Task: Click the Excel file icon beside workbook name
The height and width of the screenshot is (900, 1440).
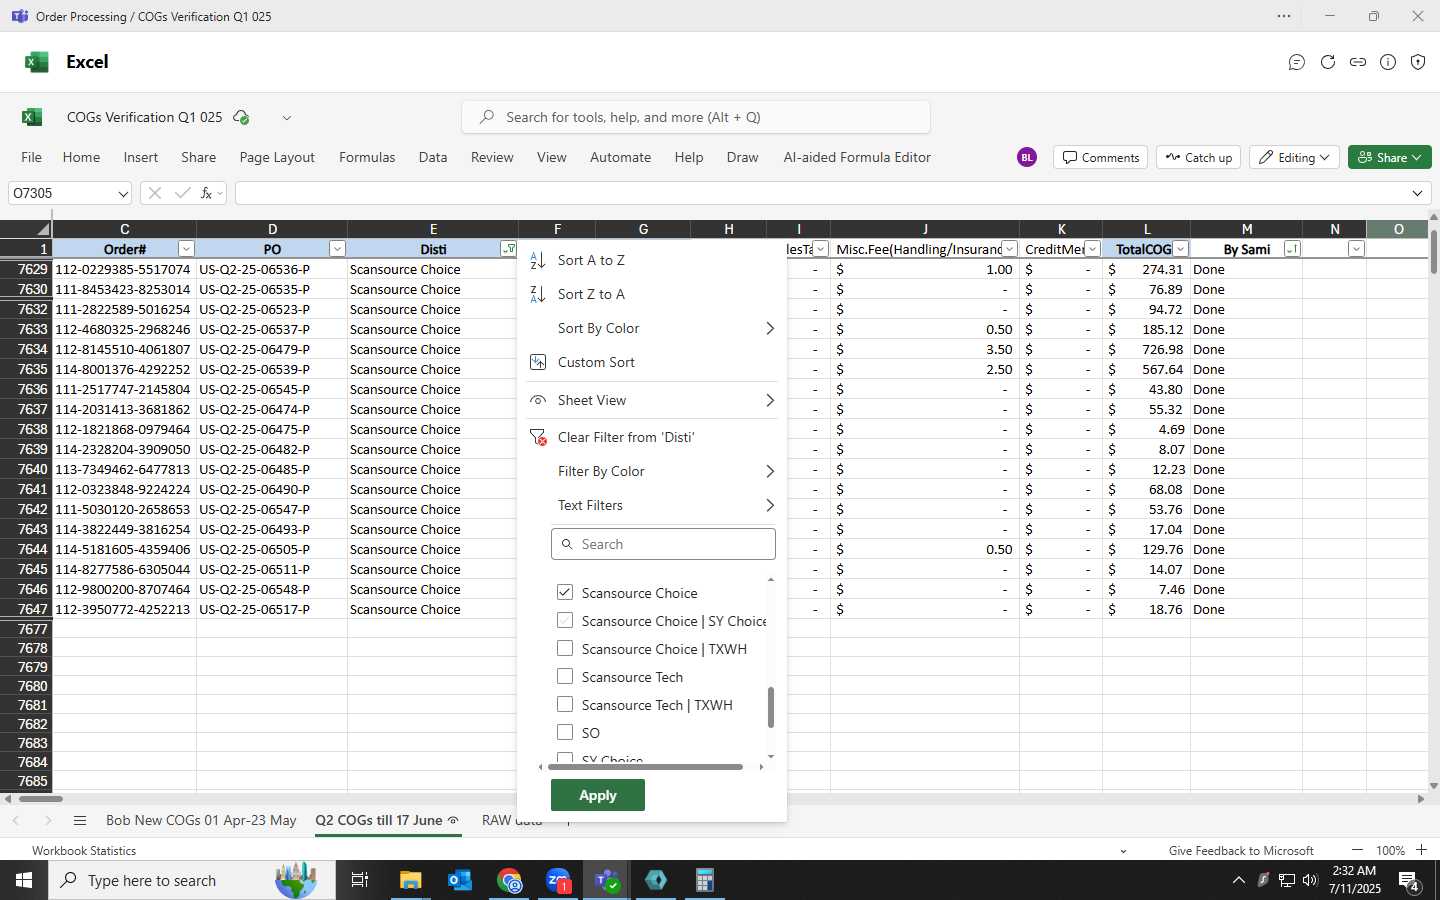Action: (32, 117)
